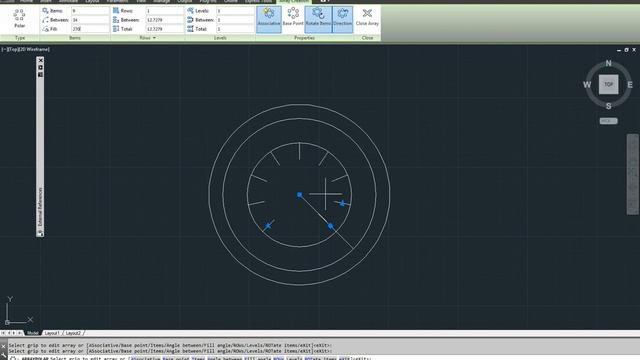
Task: Click the W compass direction on ViewCube
Action: tap(587, 84)
